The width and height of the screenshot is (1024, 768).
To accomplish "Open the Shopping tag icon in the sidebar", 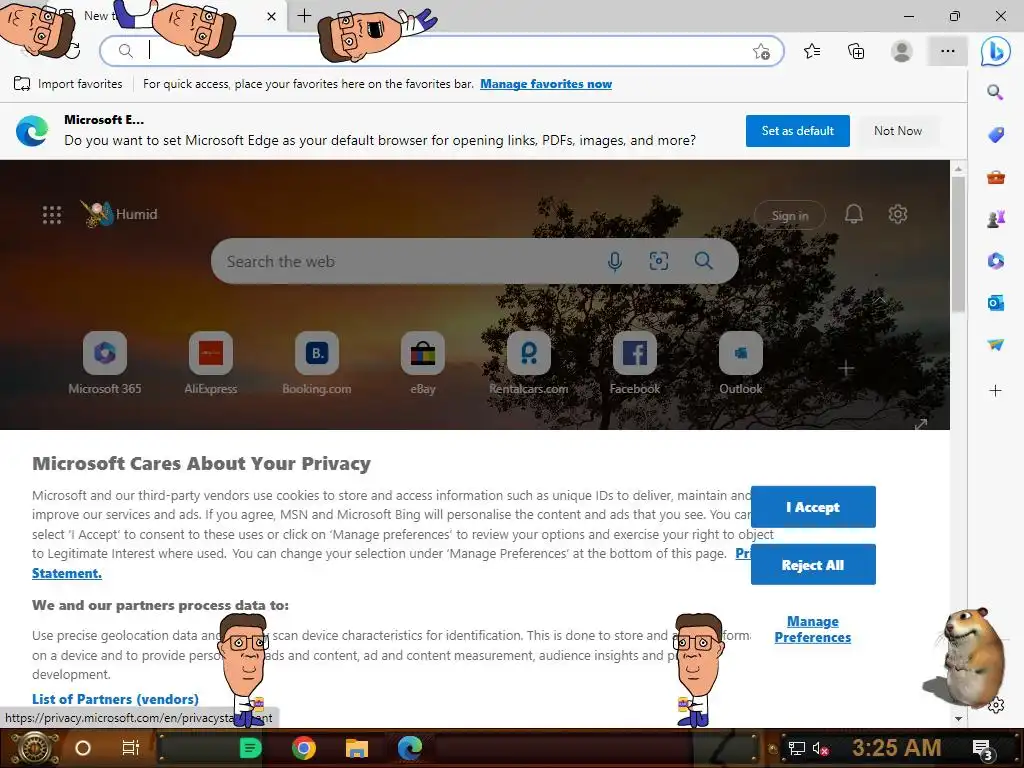I will (995, 135).
